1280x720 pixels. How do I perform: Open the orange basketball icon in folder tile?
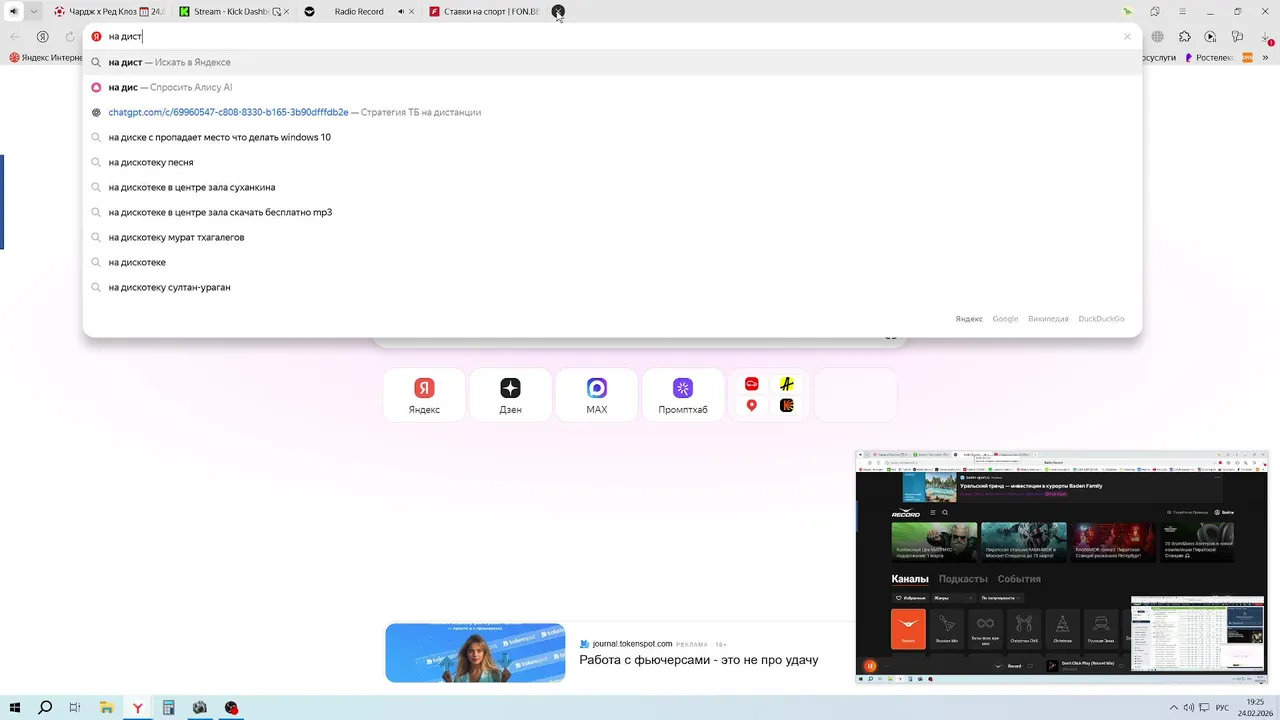click(x=787, y=405)
